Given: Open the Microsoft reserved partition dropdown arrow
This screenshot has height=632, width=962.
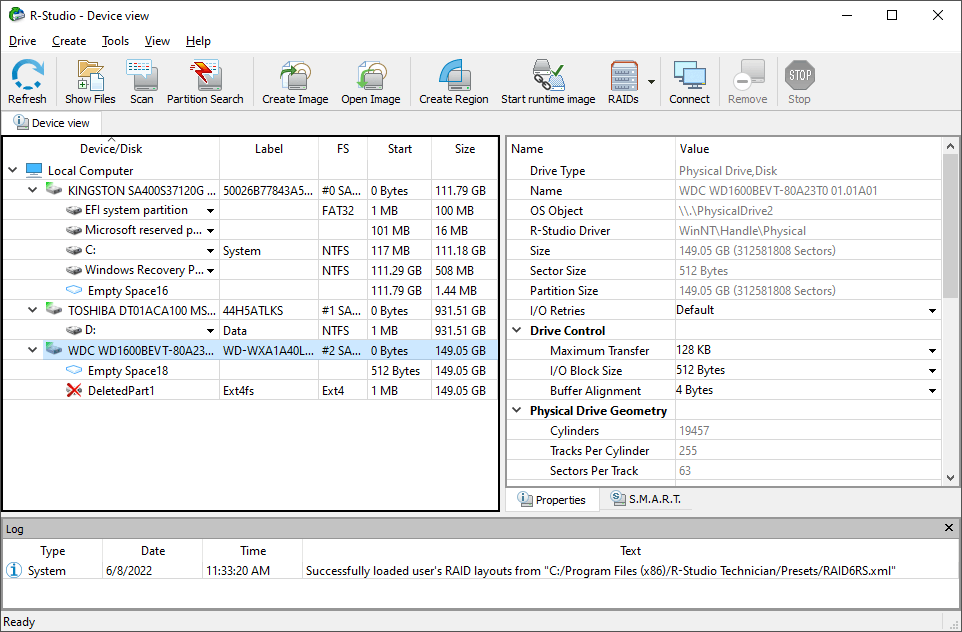Looking at the screenshot, I should pos(210,231).
